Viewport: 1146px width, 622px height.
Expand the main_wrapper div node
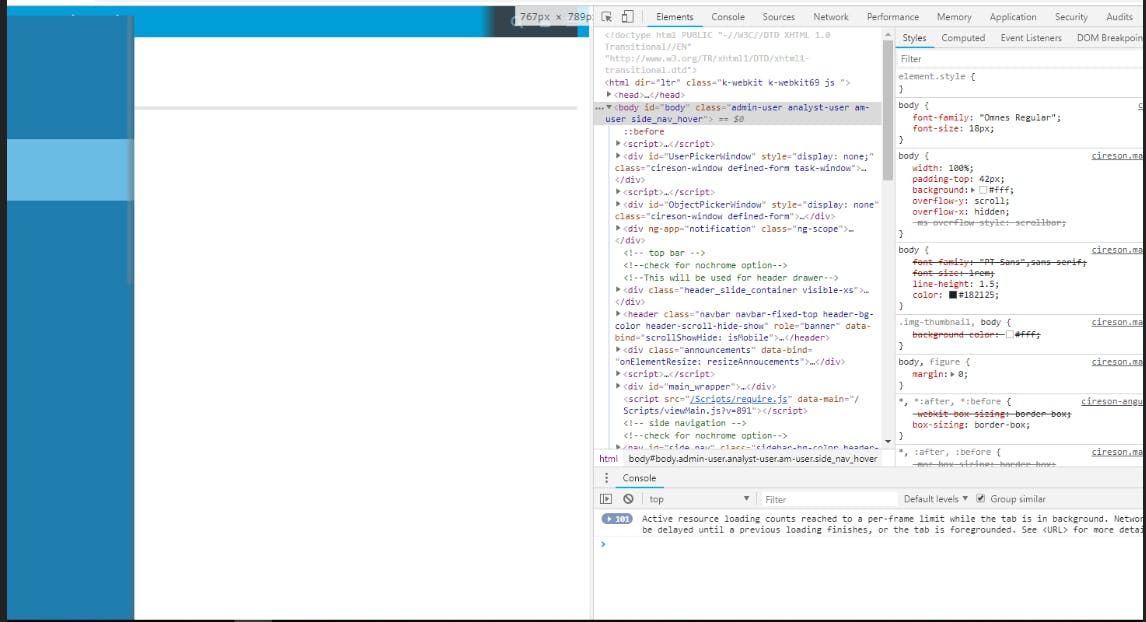619,386
